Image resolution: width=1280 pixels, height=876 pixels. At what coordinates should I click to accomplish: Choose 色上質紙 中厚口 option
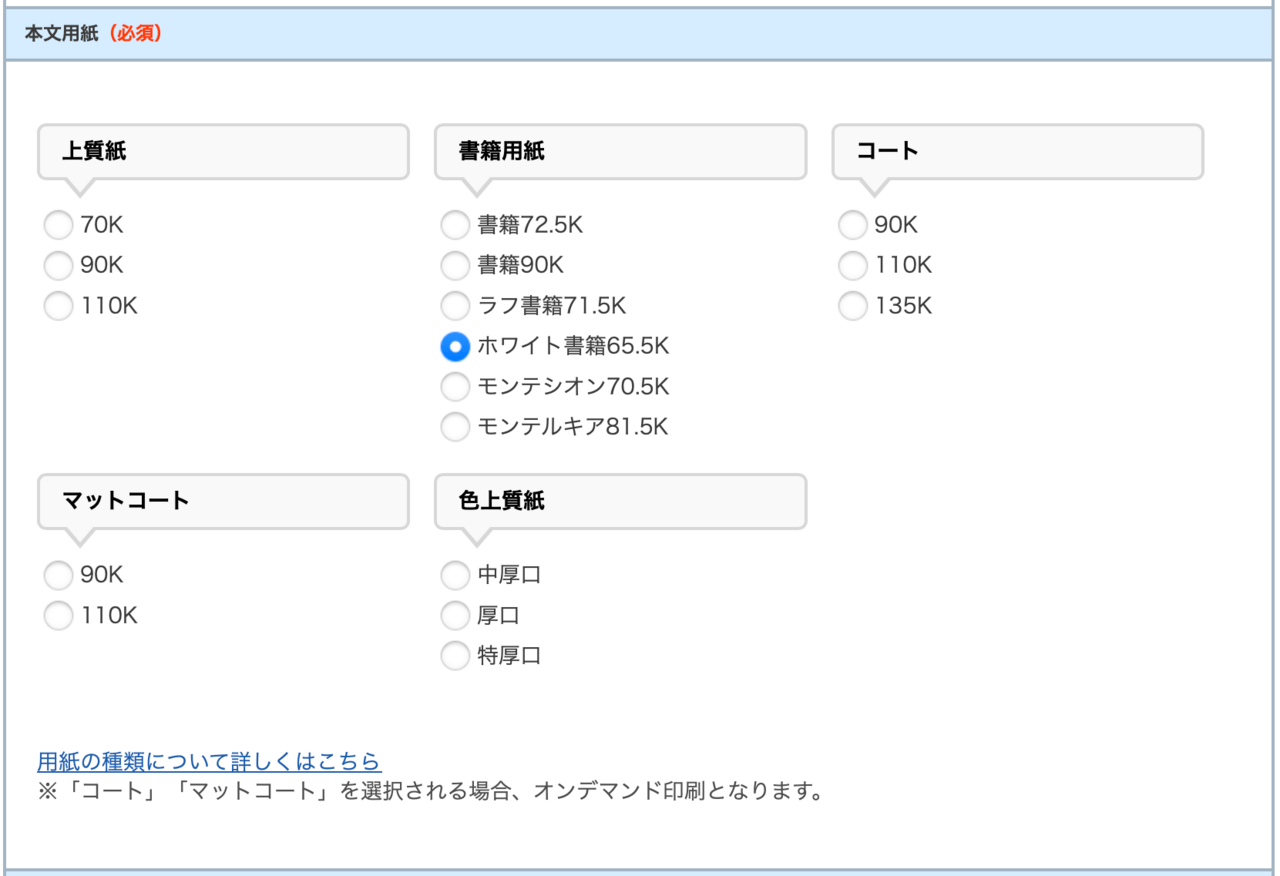455,575
